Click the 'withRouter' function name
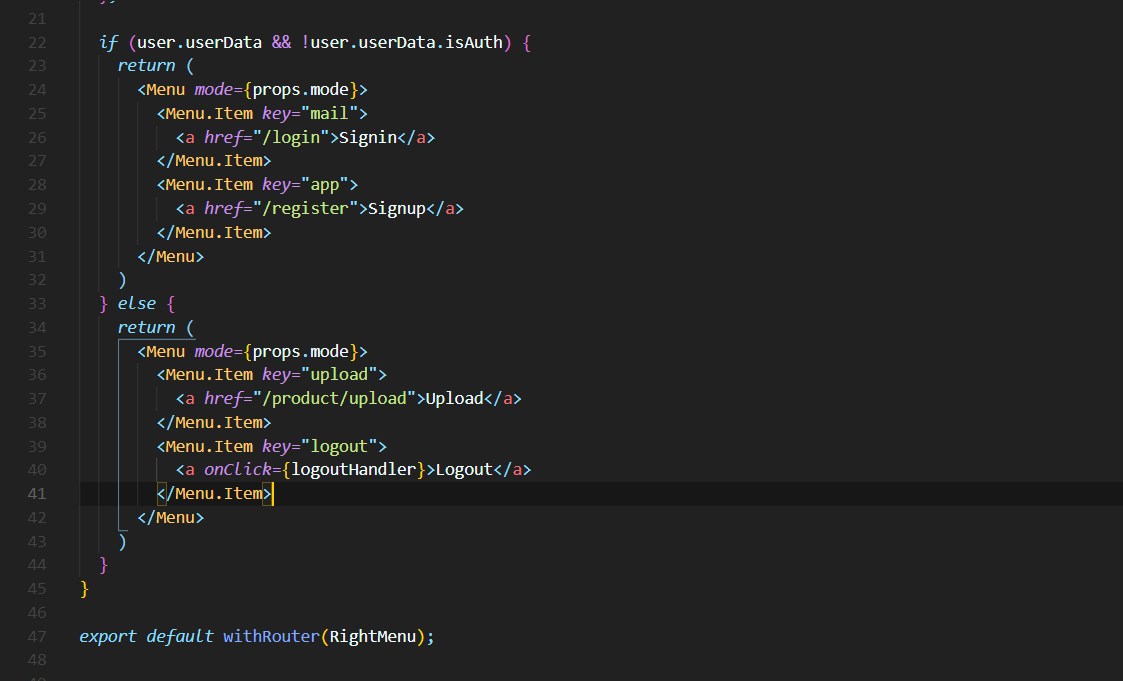 click(x=271, y=637)
